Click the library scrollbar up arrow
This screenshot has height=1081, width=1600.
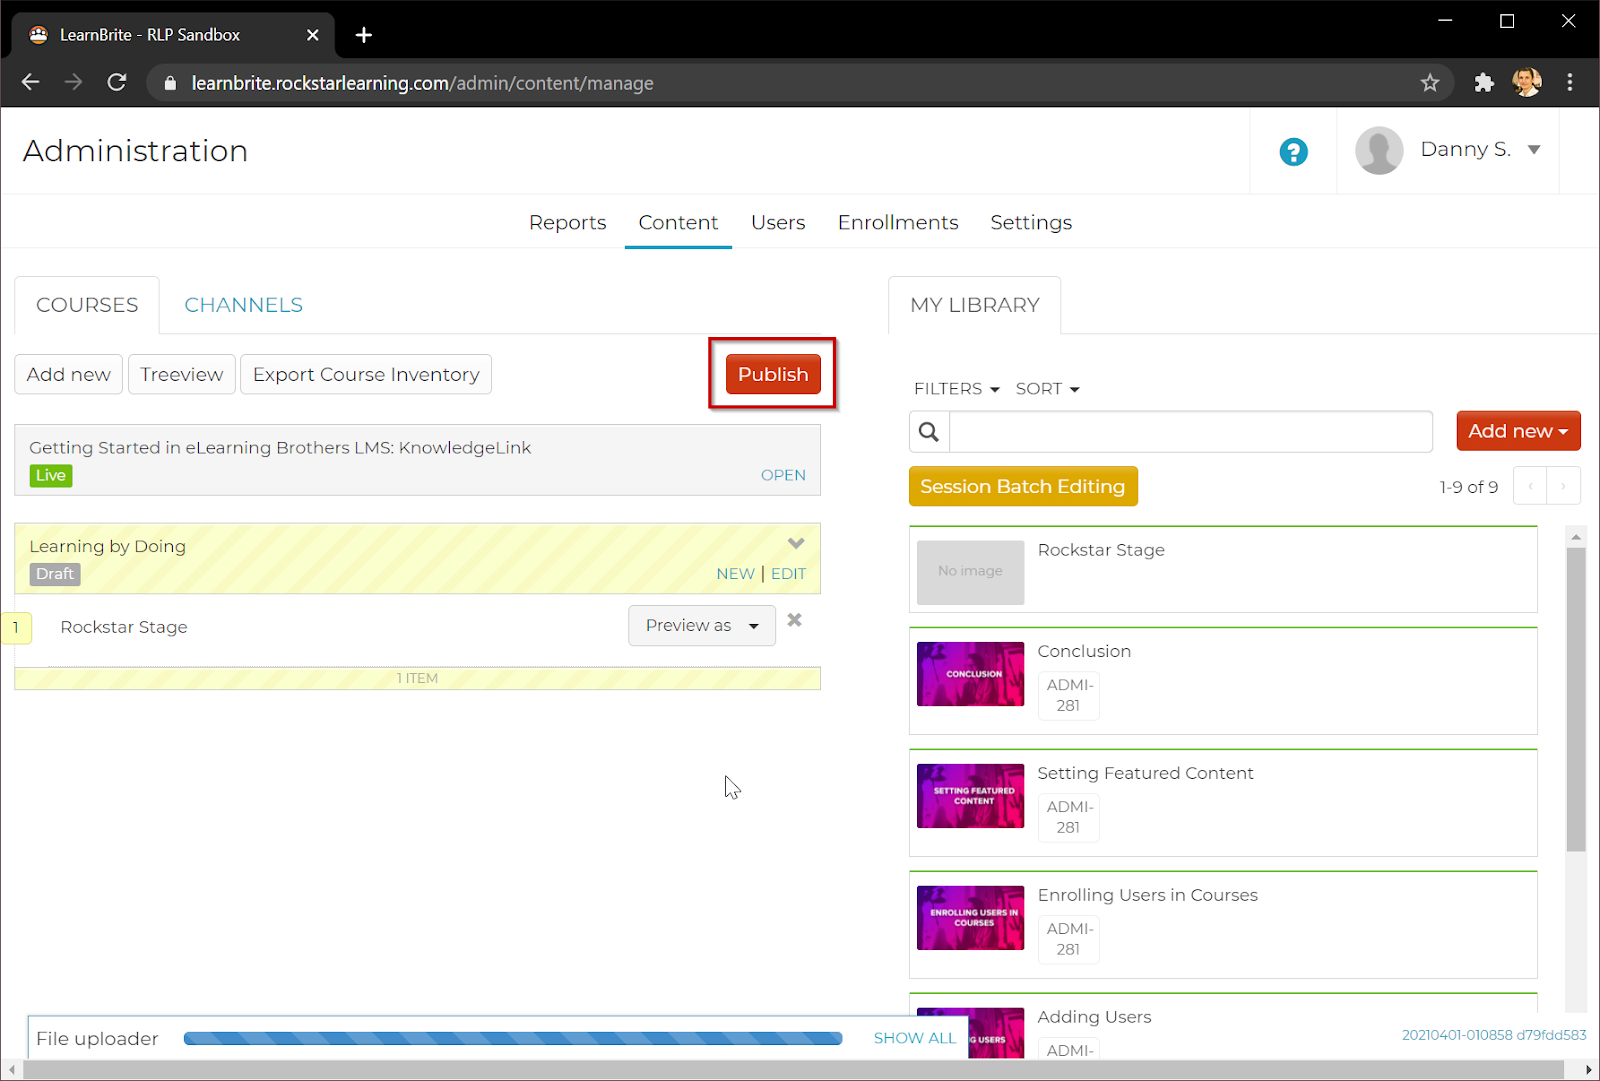click(x=1576, y=537)
